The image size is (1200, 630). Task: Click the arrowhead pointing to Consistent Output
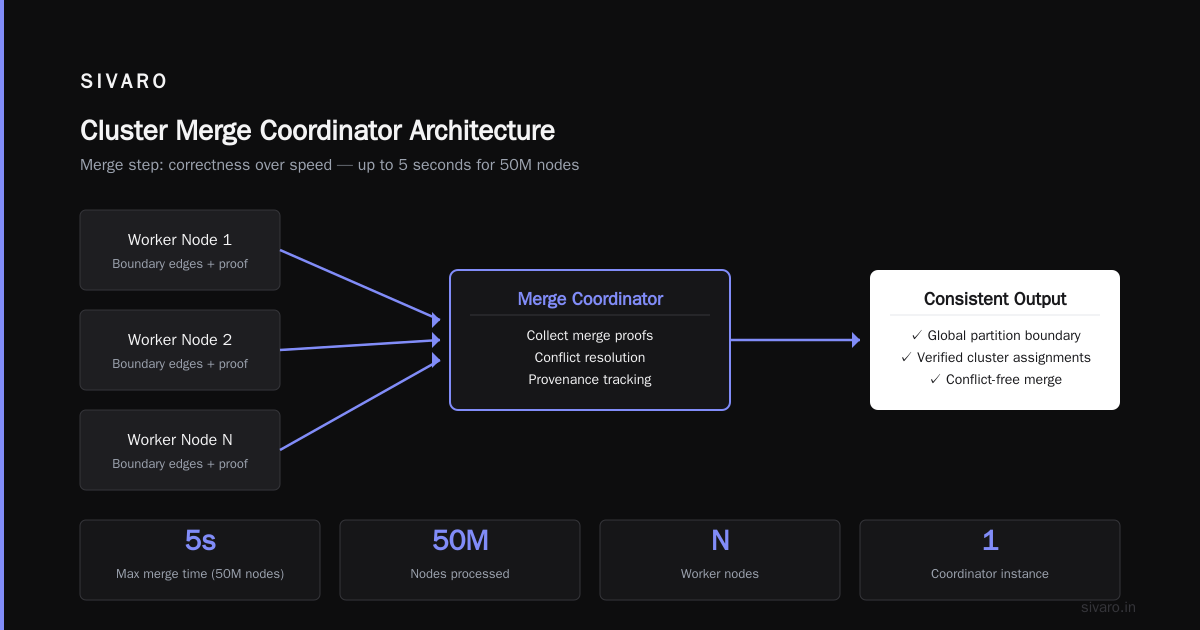tap(855, 340)
